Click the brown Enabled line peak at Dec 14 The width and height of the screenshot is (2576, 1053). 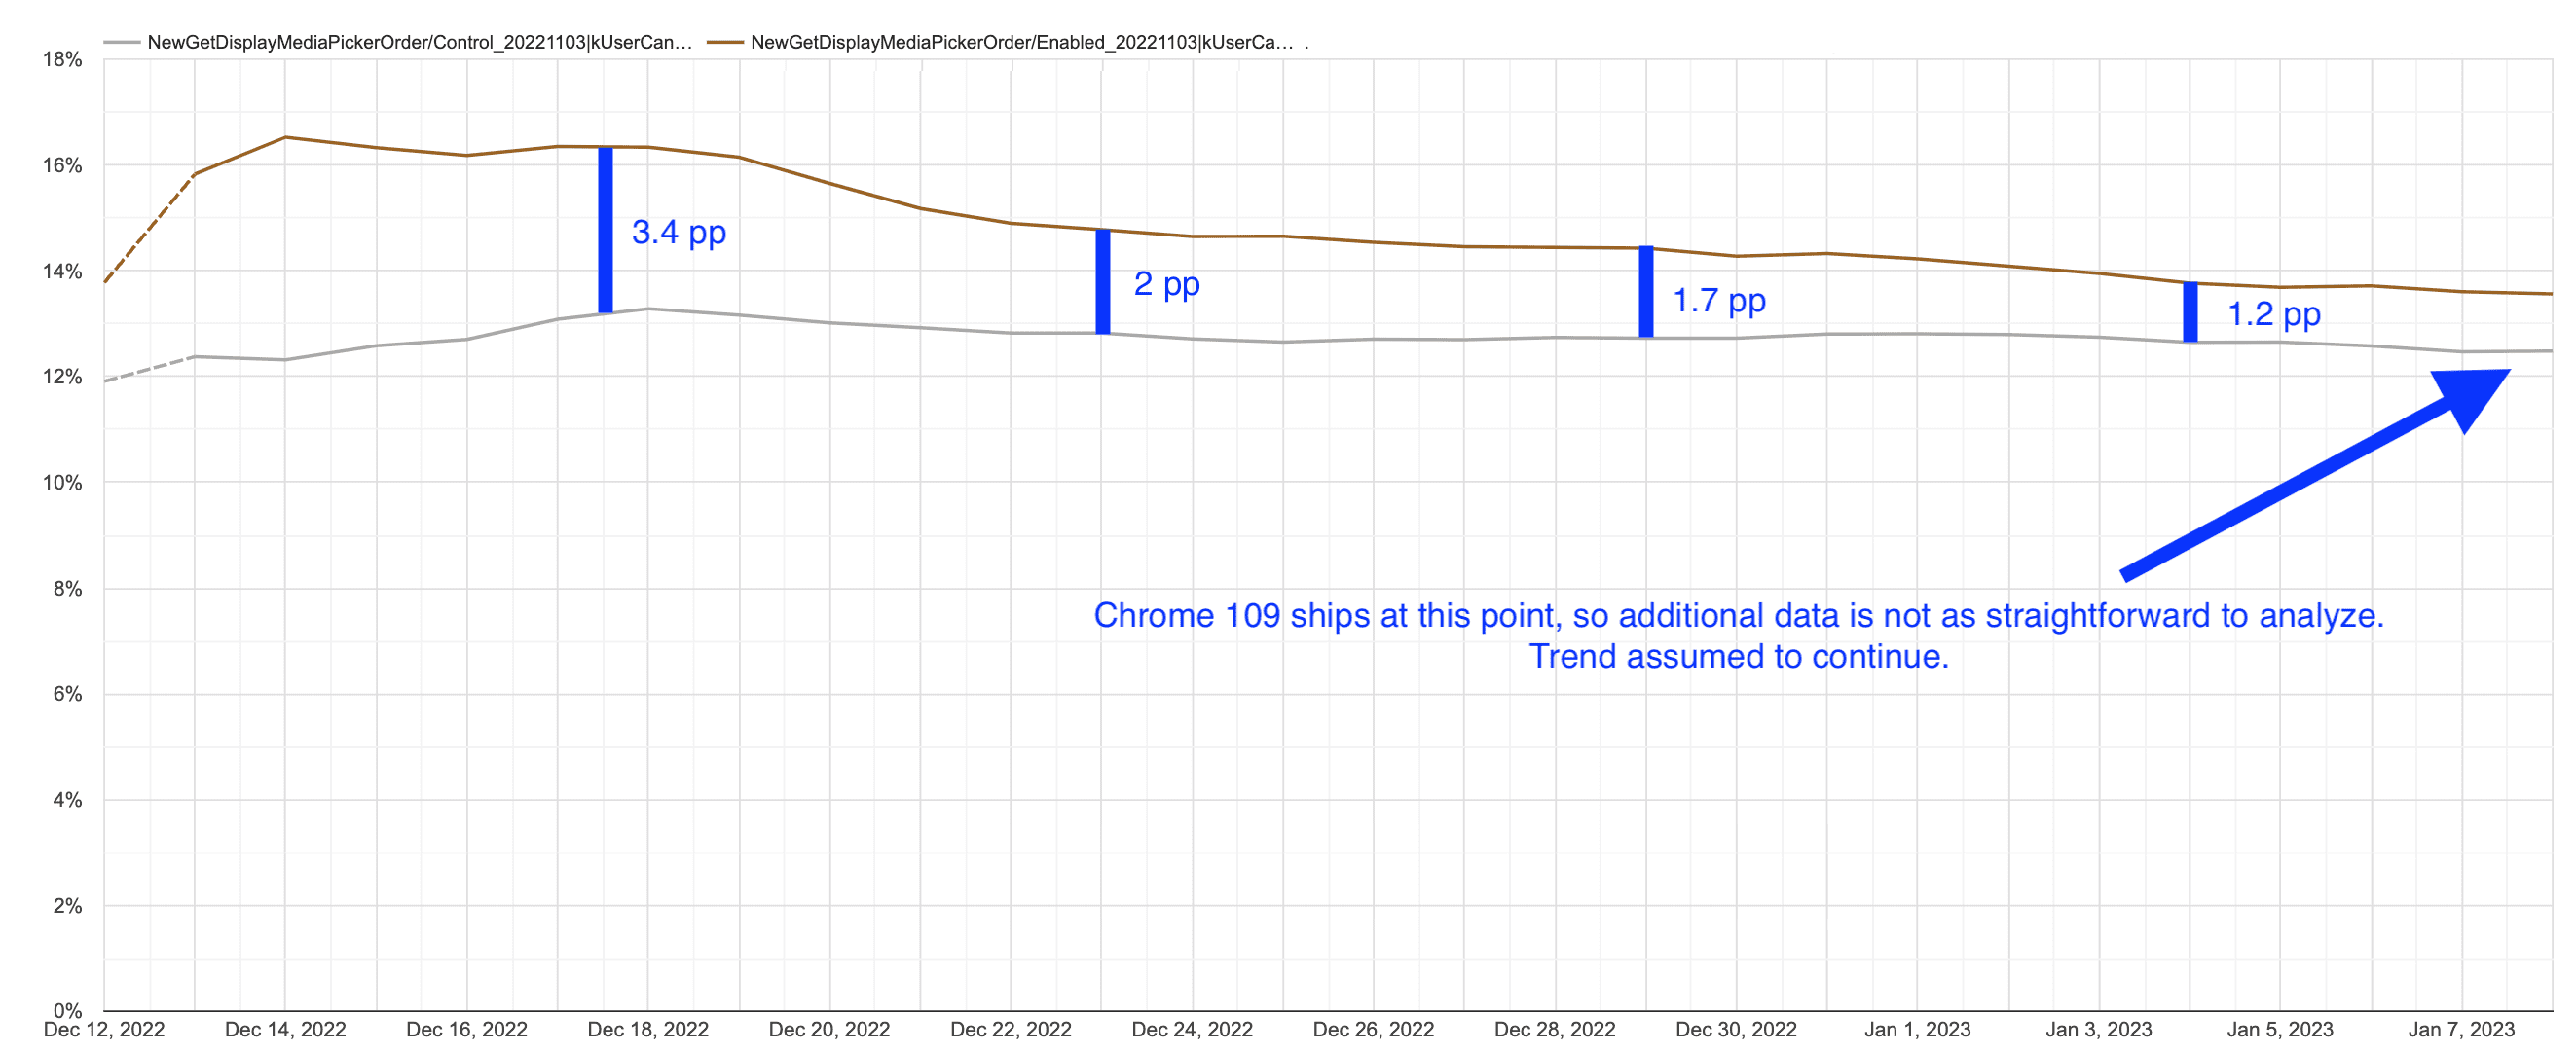pyautogui.click(x=285, y=137)
